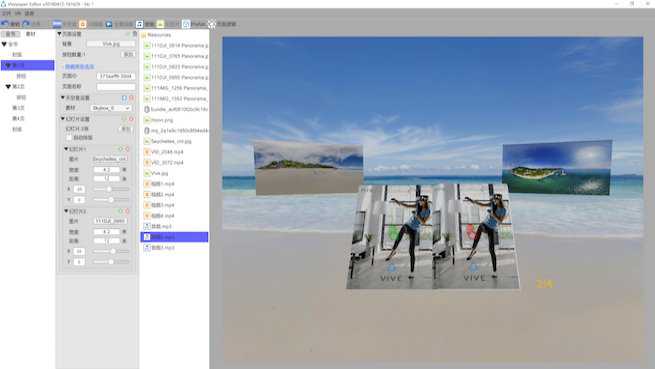Click the dotted-circle page preview toolbar icon
655x369 pixels.
[212, 24]
